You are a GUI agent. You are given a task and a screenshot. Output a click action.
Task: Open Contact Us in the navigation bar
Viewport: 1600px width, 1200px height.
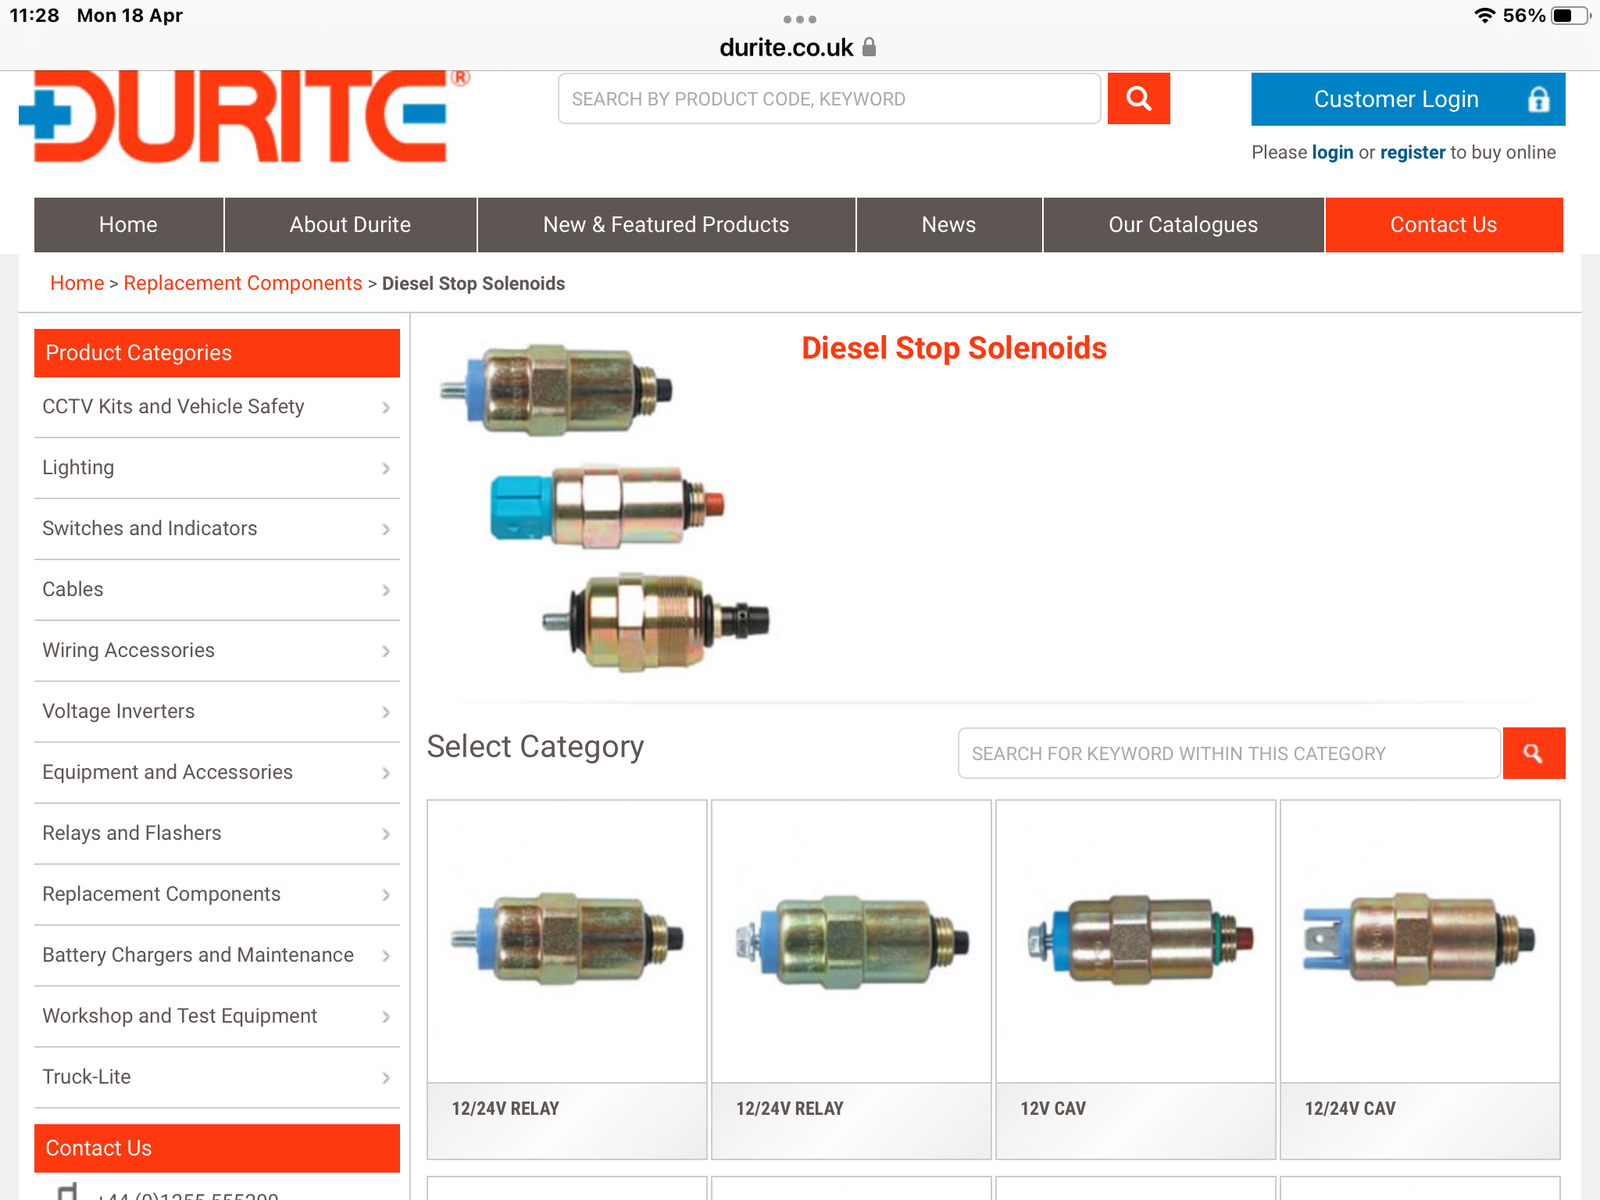(1444, 225)
